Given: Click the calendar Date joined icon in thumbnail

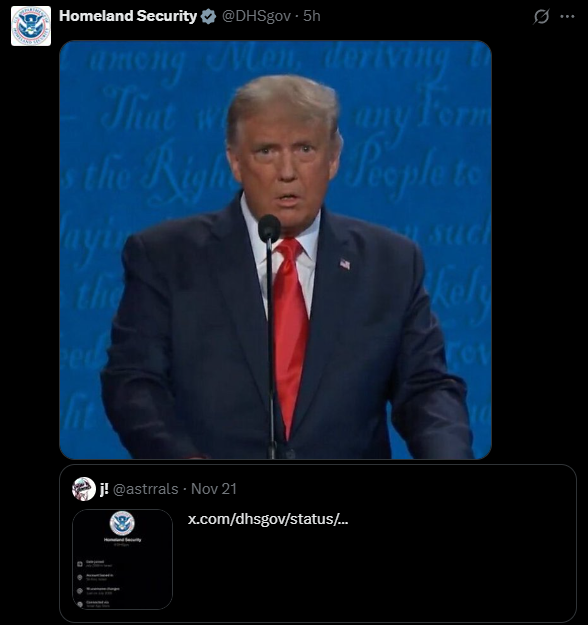Looking at the screenshot, I should click(x=80, y=564).
